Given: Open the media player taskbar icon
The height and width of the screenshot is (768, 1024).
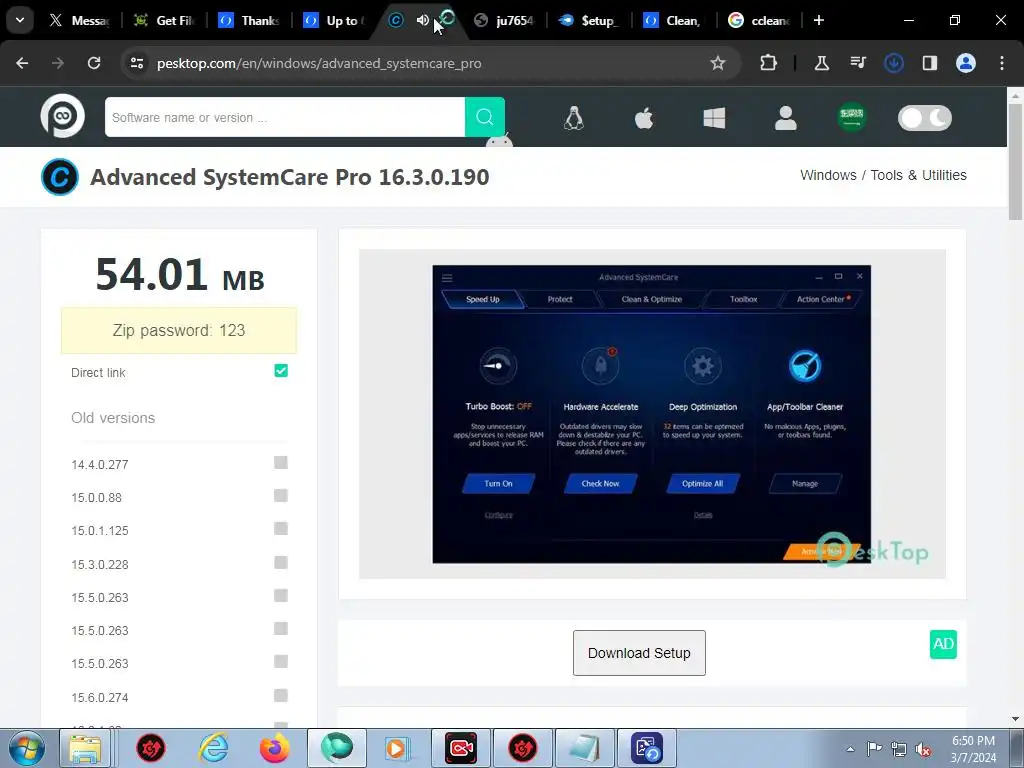Looking at the screenshot, I should pyautogui.click(x=396, y=748).
